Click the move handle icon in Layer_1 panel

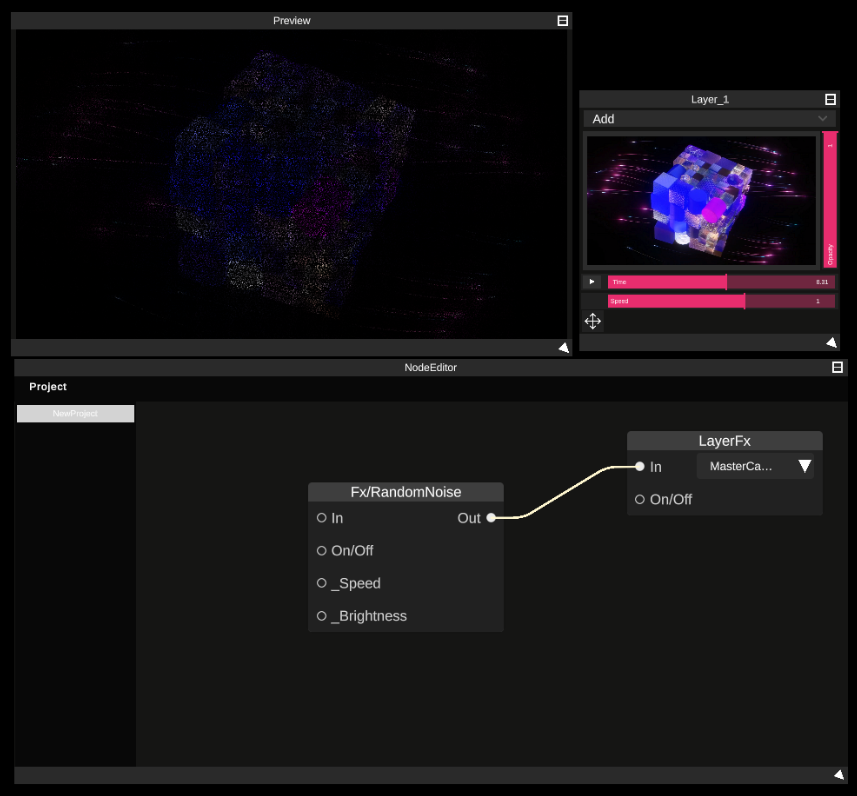coord(592,321)
